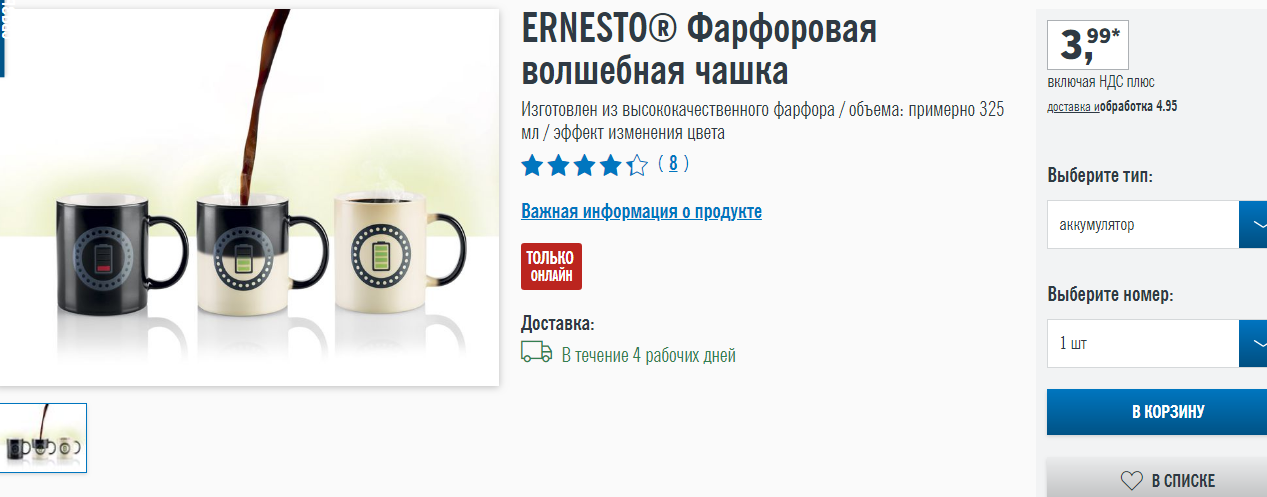Click the green delivery truck icon

click(537, 352)
